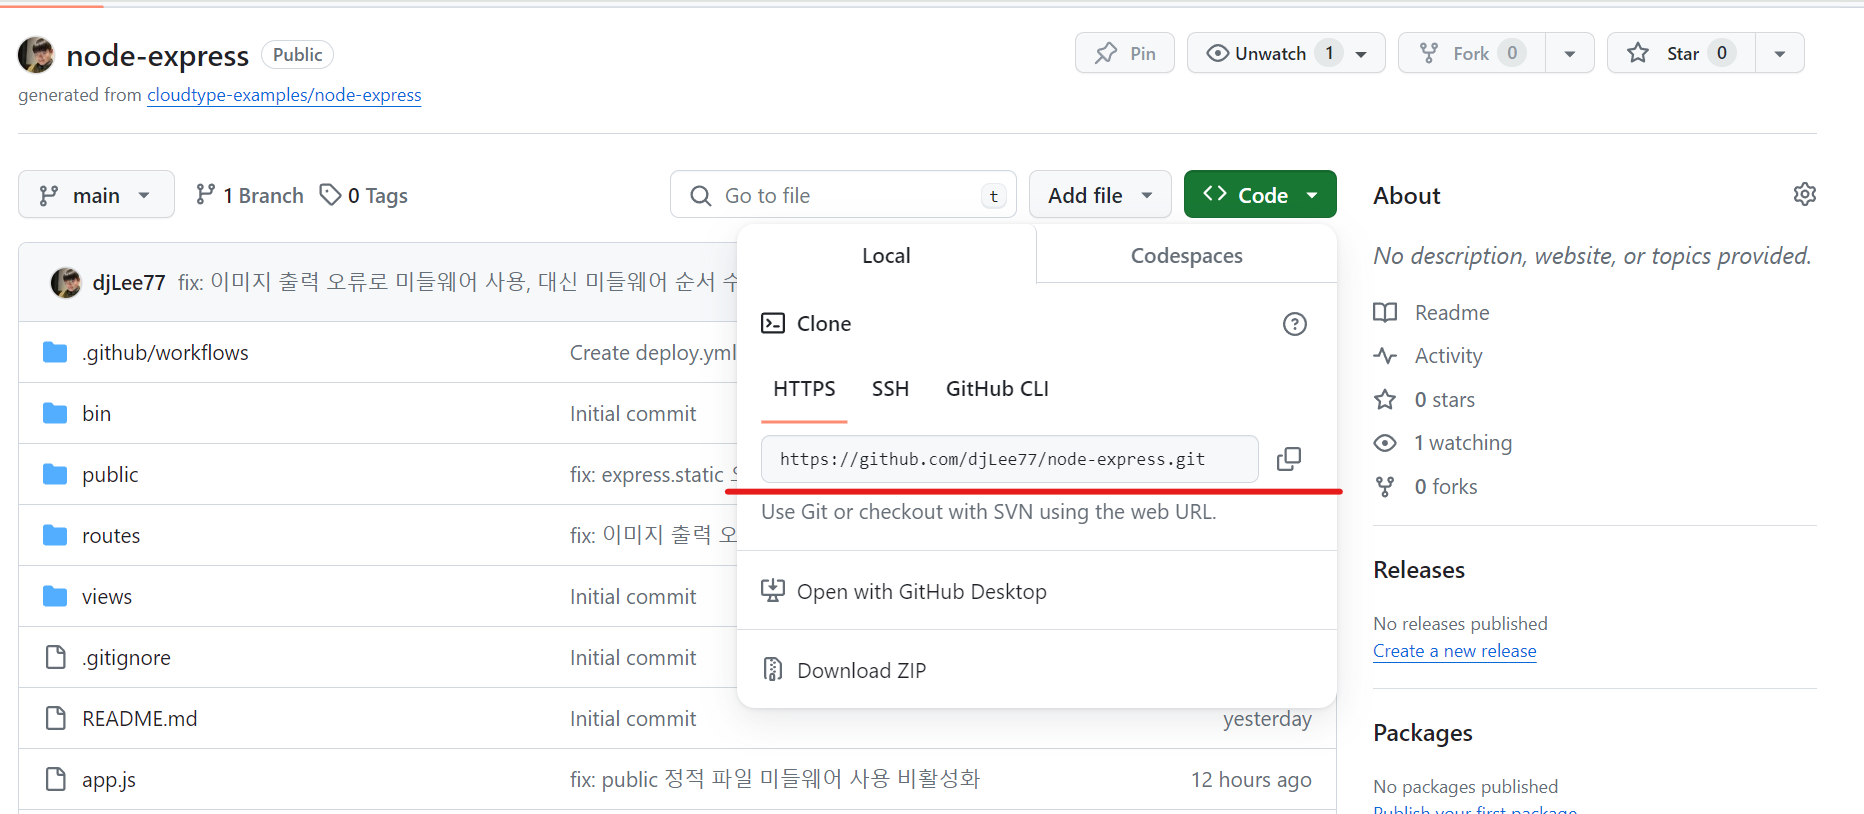
Task: Open the app.js file name
Action: point(109,779)
